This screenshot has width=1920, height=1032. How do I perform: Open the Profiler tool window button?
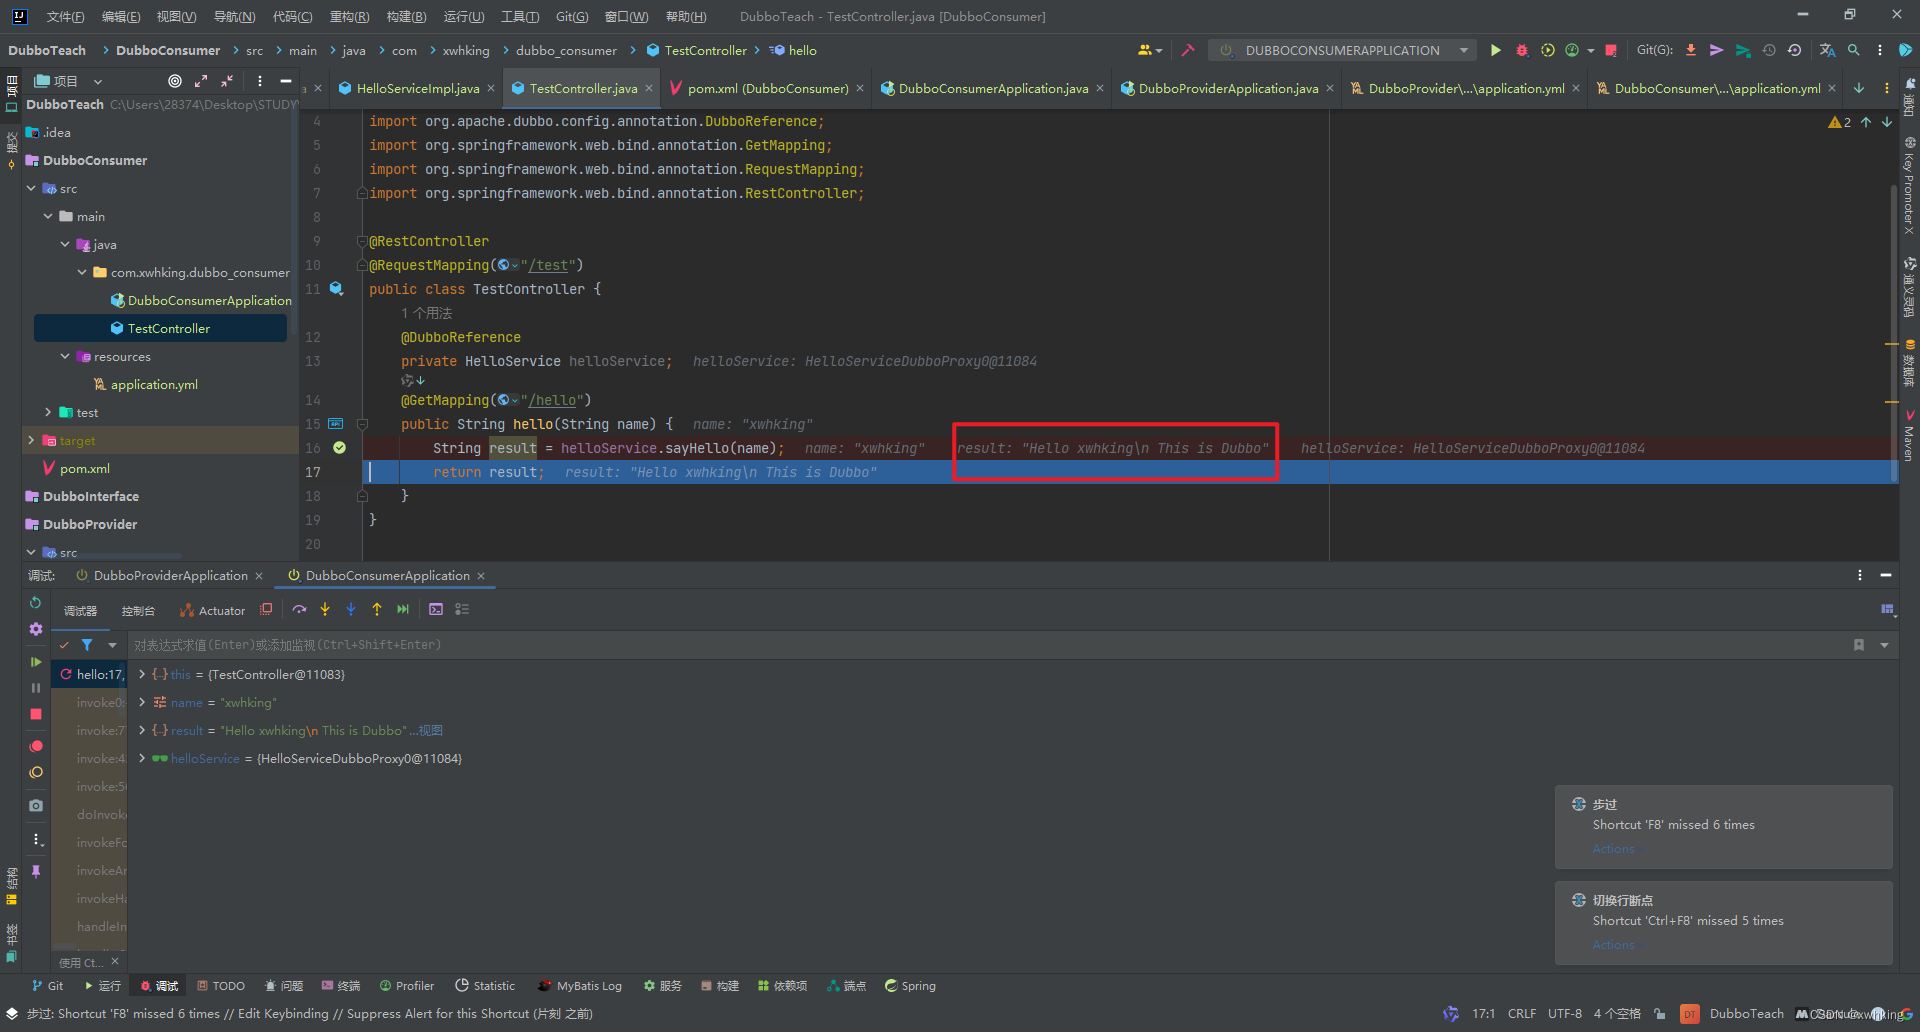[406, 986]
